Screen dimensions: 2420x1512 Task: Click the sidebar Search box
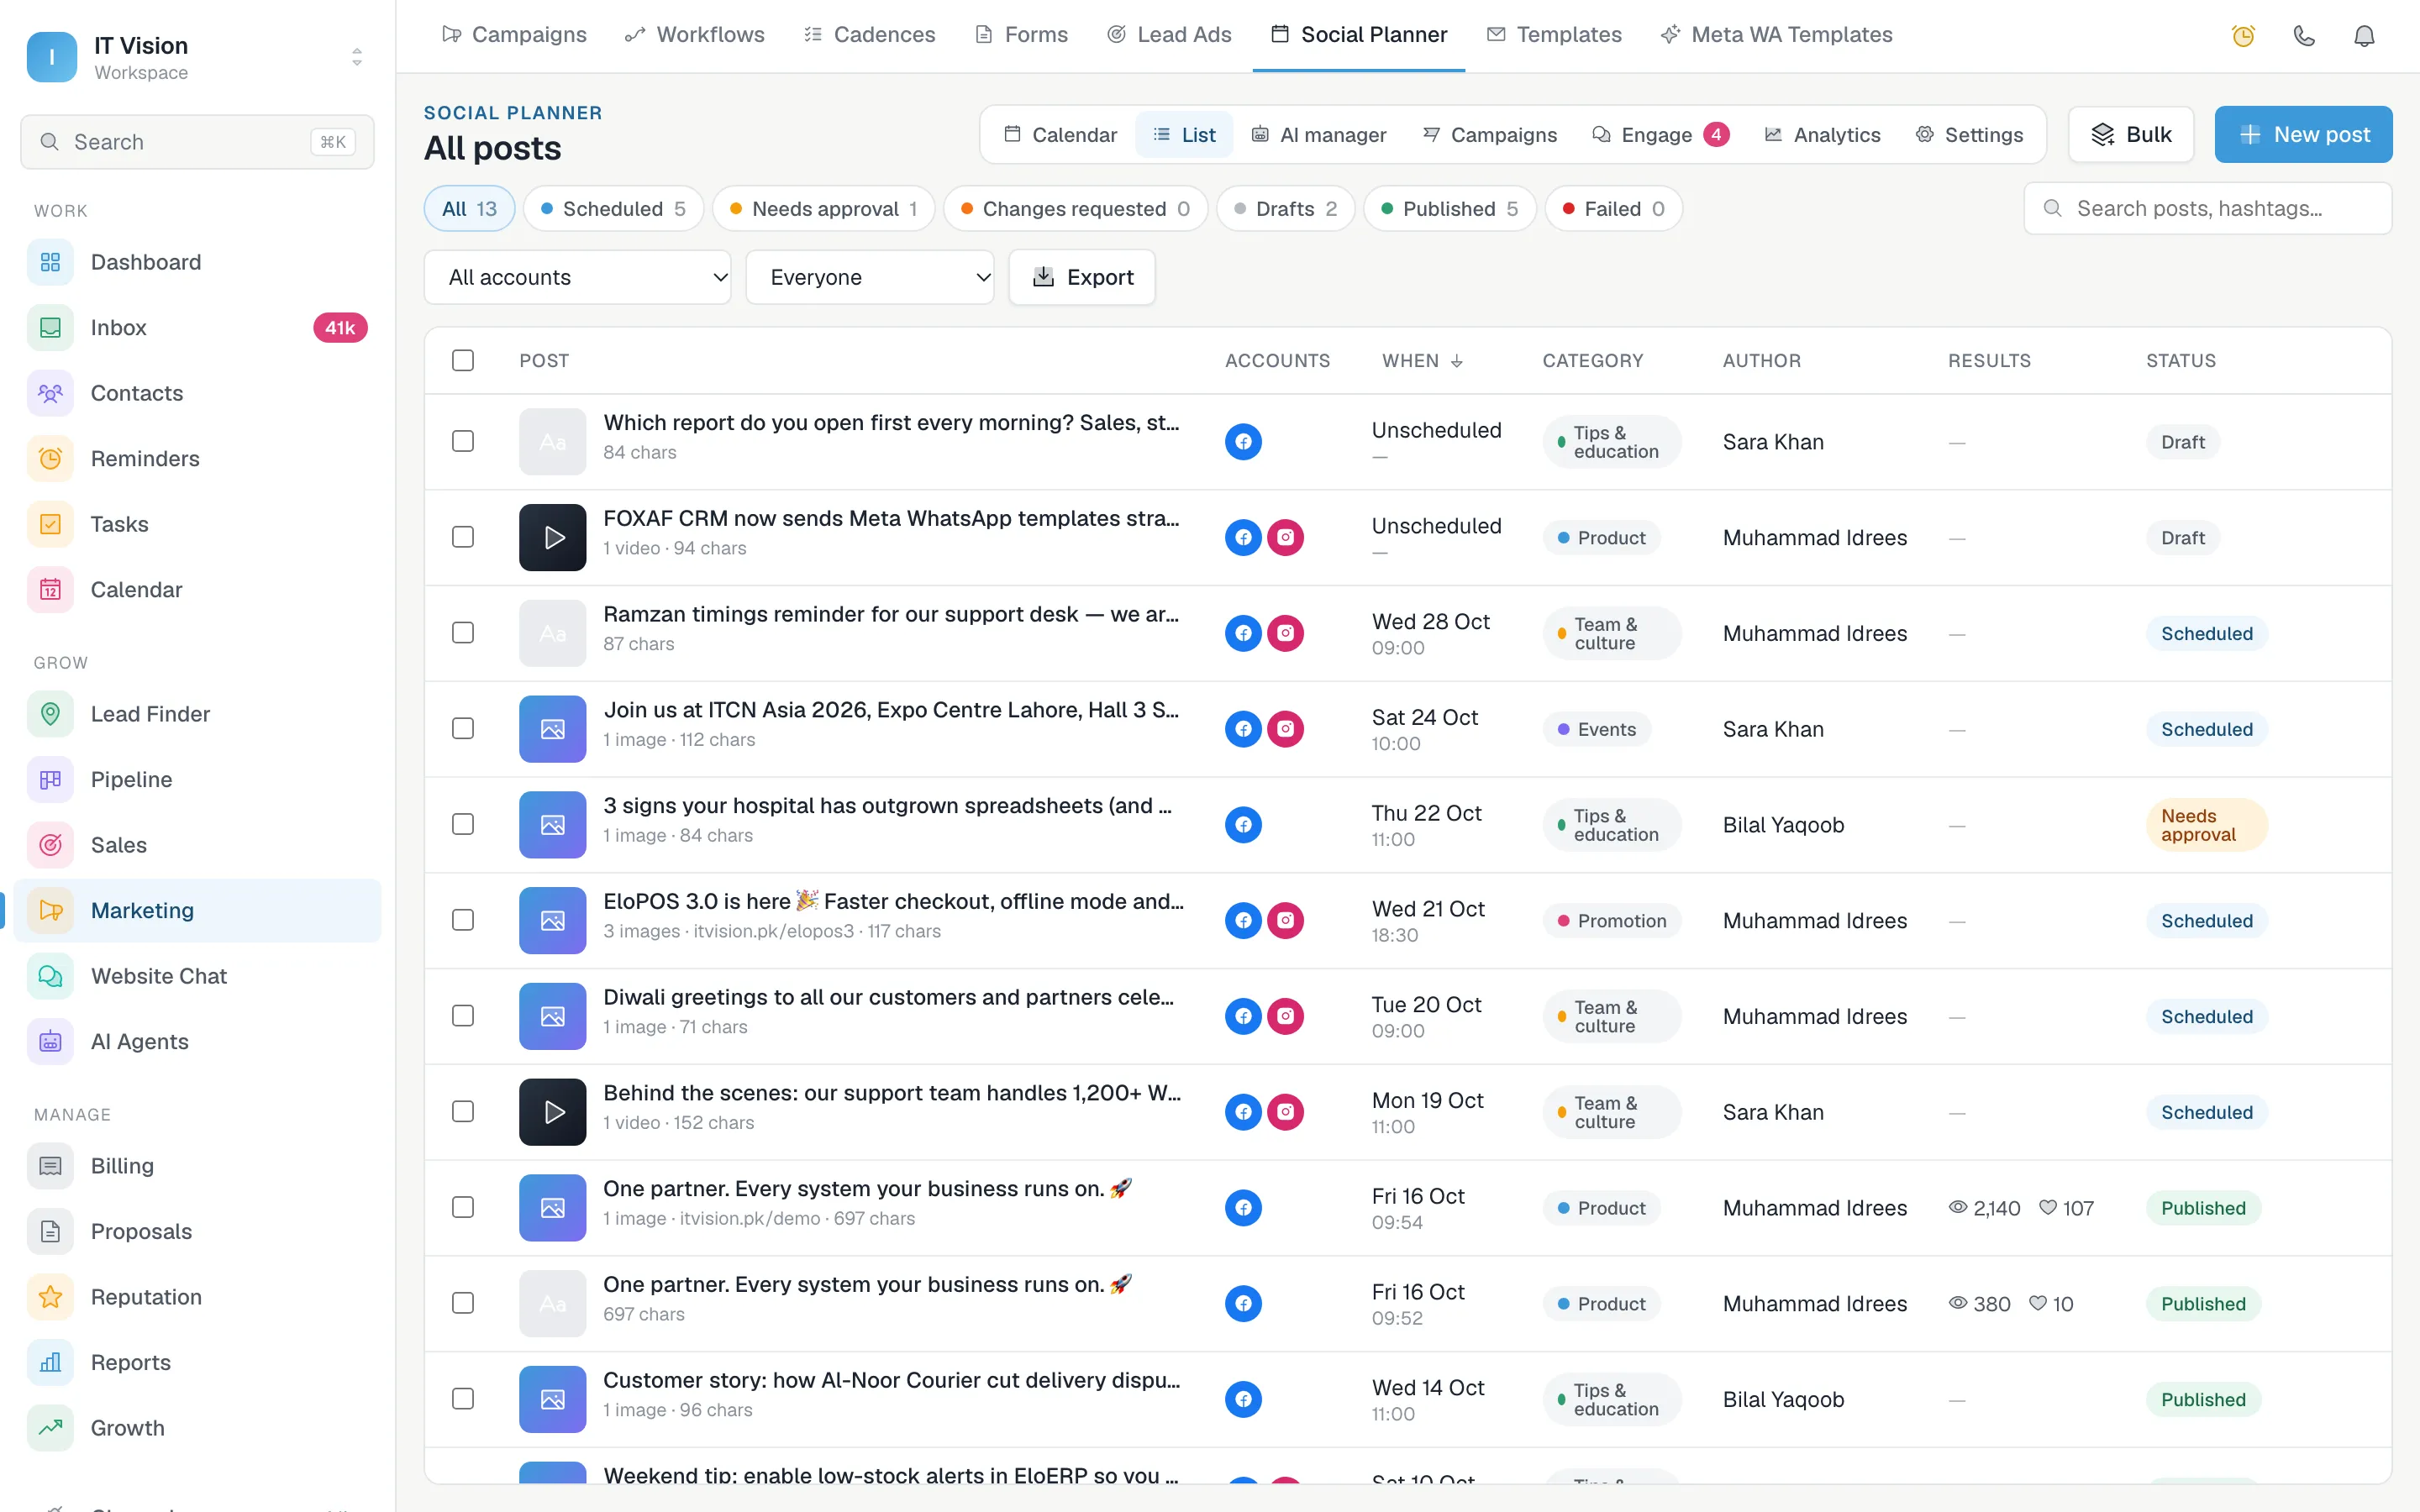point(198,142)
